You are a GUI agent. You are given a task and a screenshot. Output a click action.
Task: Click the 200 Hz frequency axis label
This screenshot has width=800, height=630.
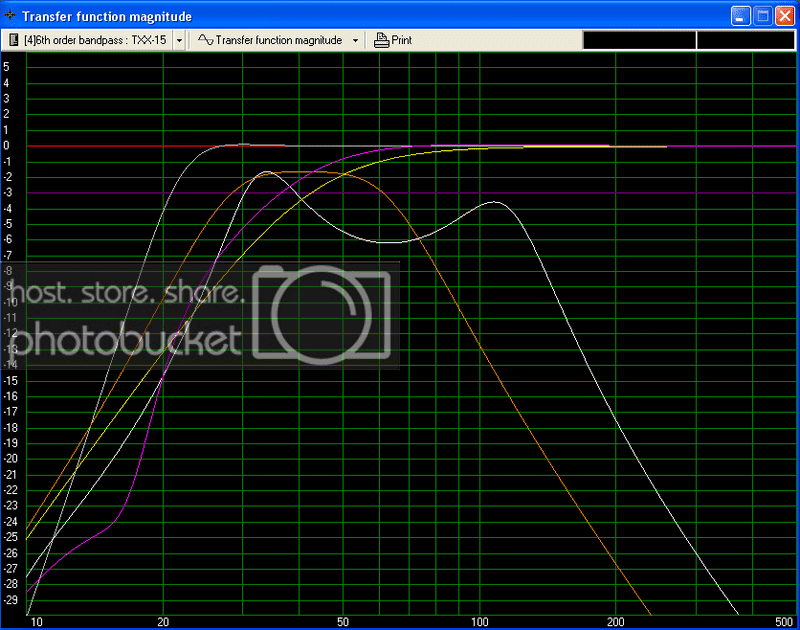click(x=616, y=622)
